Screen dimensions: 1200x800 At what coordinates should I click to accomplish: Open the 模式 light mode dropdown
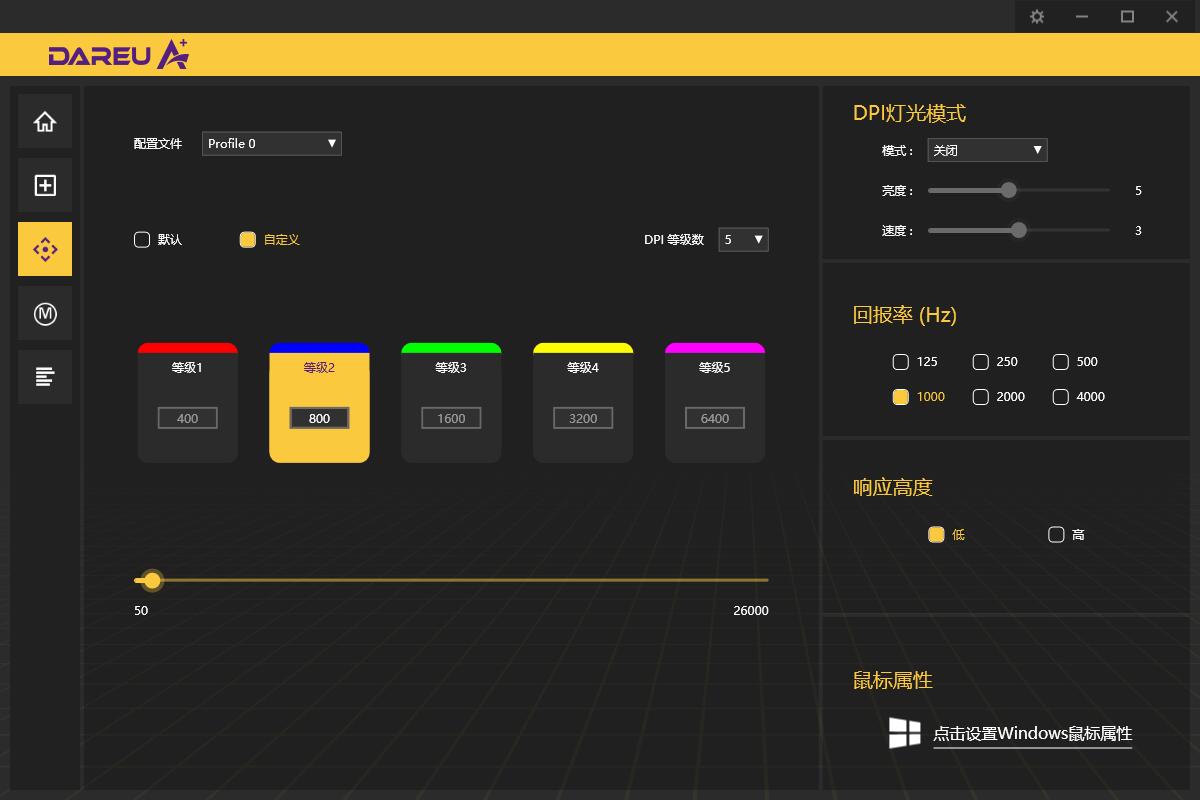pyautogui.click(x=987, y=150)
